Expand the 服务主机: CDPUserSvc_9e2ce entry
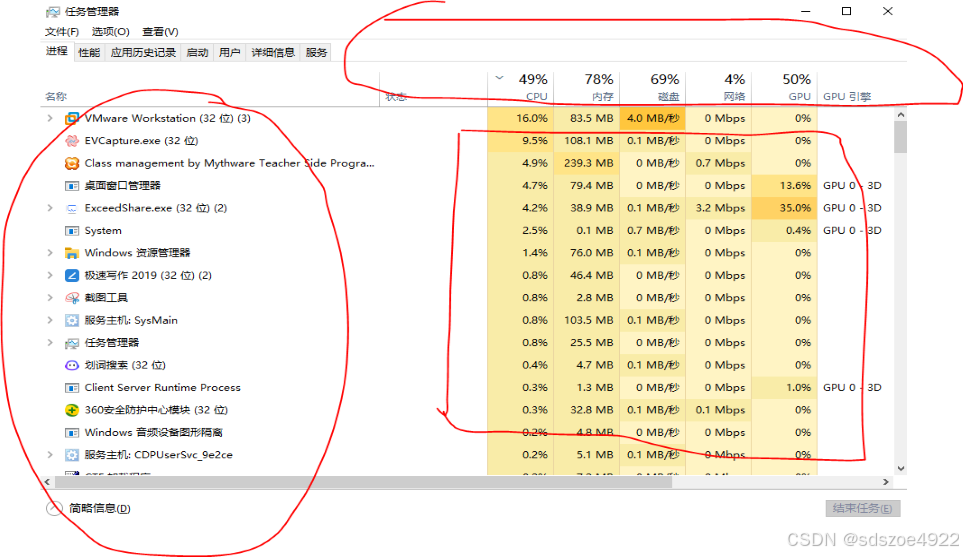963x557 pixels. coord(50,454)
